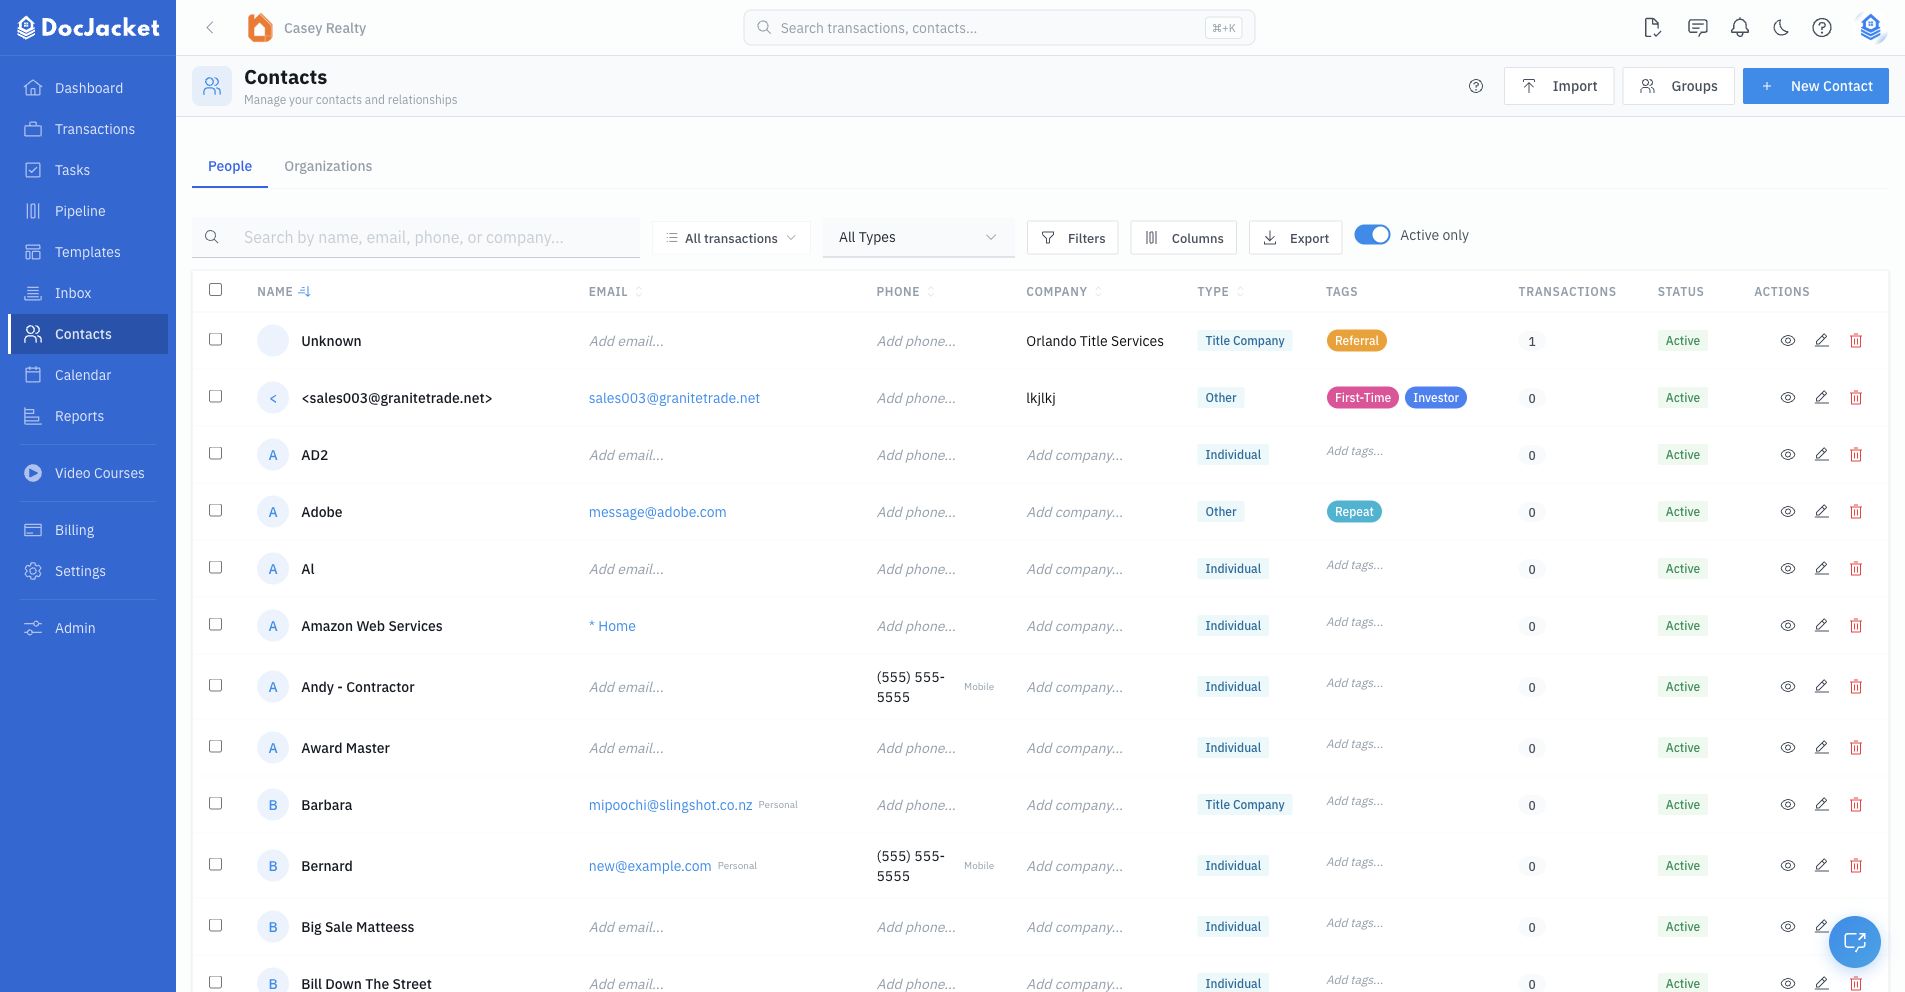Open the help question mark in top bar
This screenshot has width=1905, height=992.
coord(1822,28)
